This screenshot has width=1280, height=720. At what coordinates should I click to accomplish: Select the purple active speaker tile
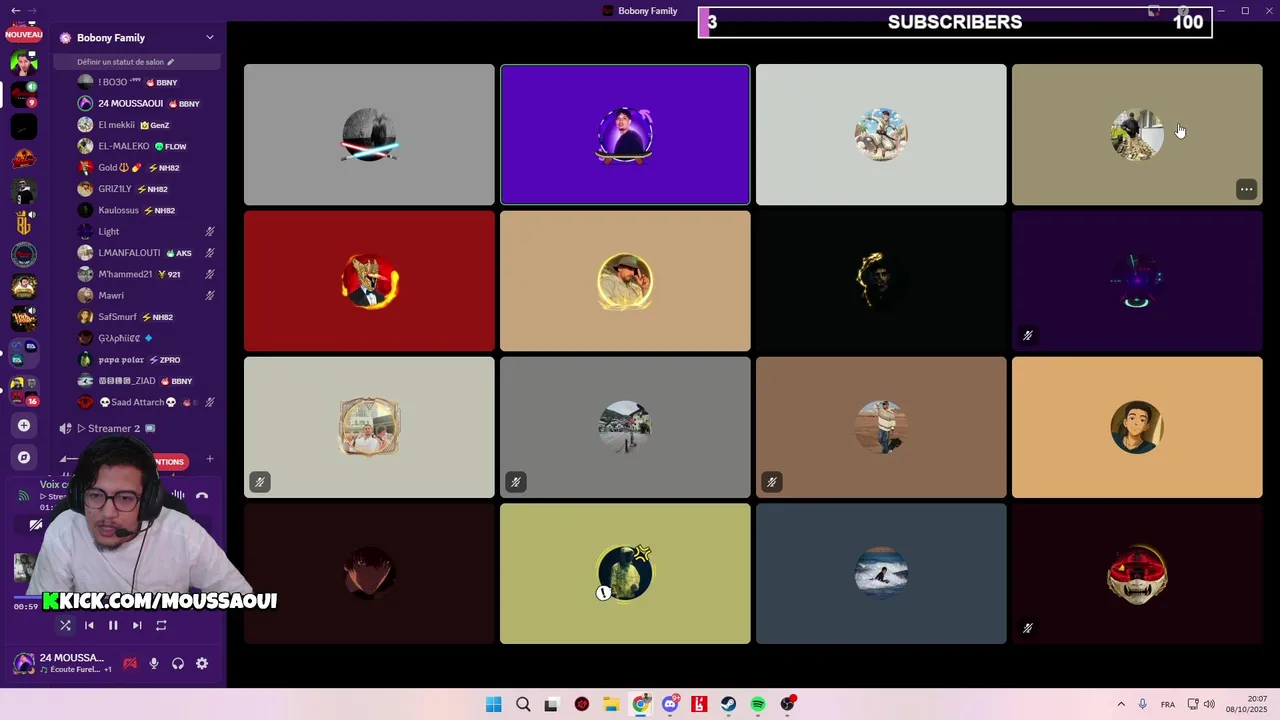click(625, 135)
